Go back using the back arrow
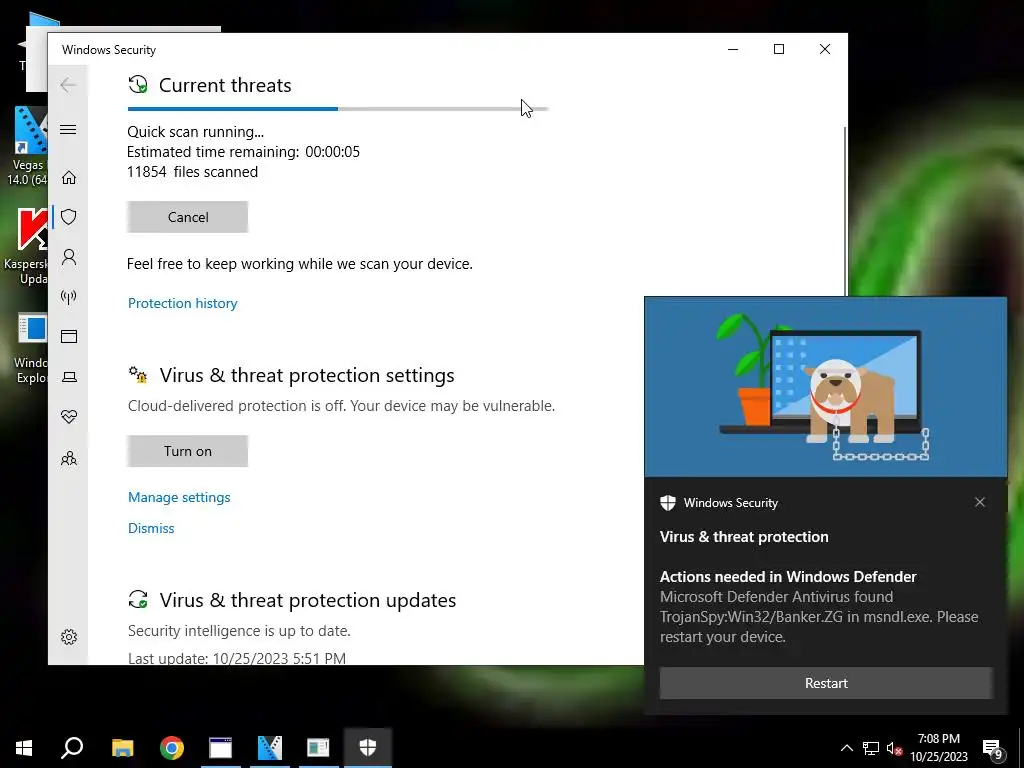Image resolution: width=1024 pixels, height=768 pixels. tap(68, 85)
